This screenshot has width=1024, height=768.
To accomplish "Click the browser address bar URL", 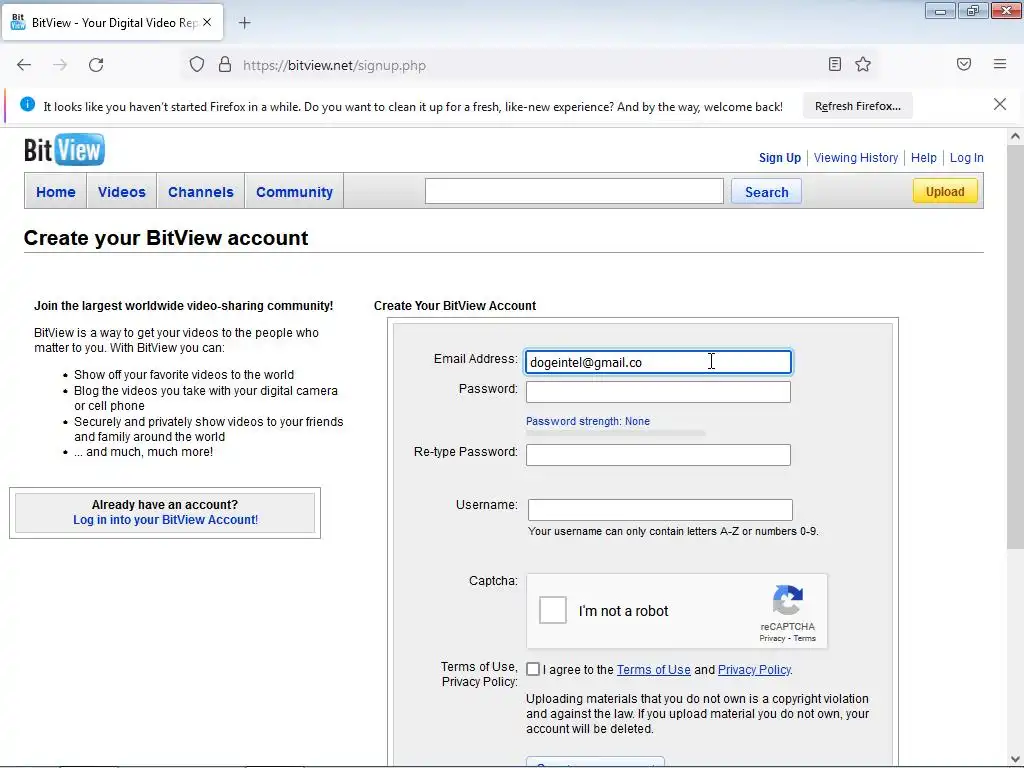I will 334,65.
